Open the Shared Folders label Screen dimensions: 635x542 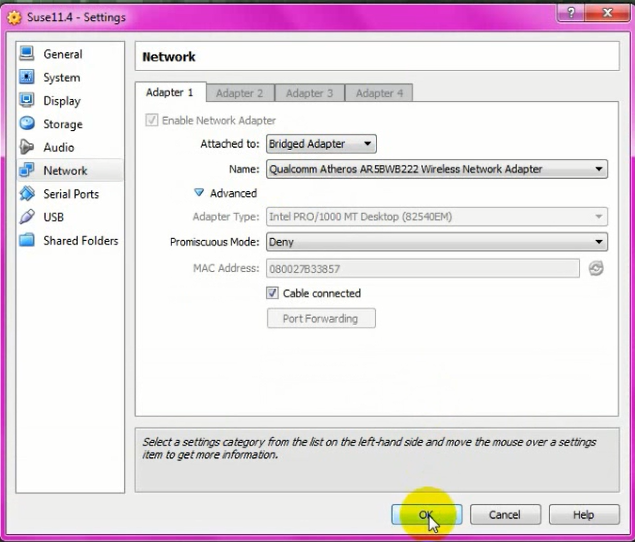(81, 241)
